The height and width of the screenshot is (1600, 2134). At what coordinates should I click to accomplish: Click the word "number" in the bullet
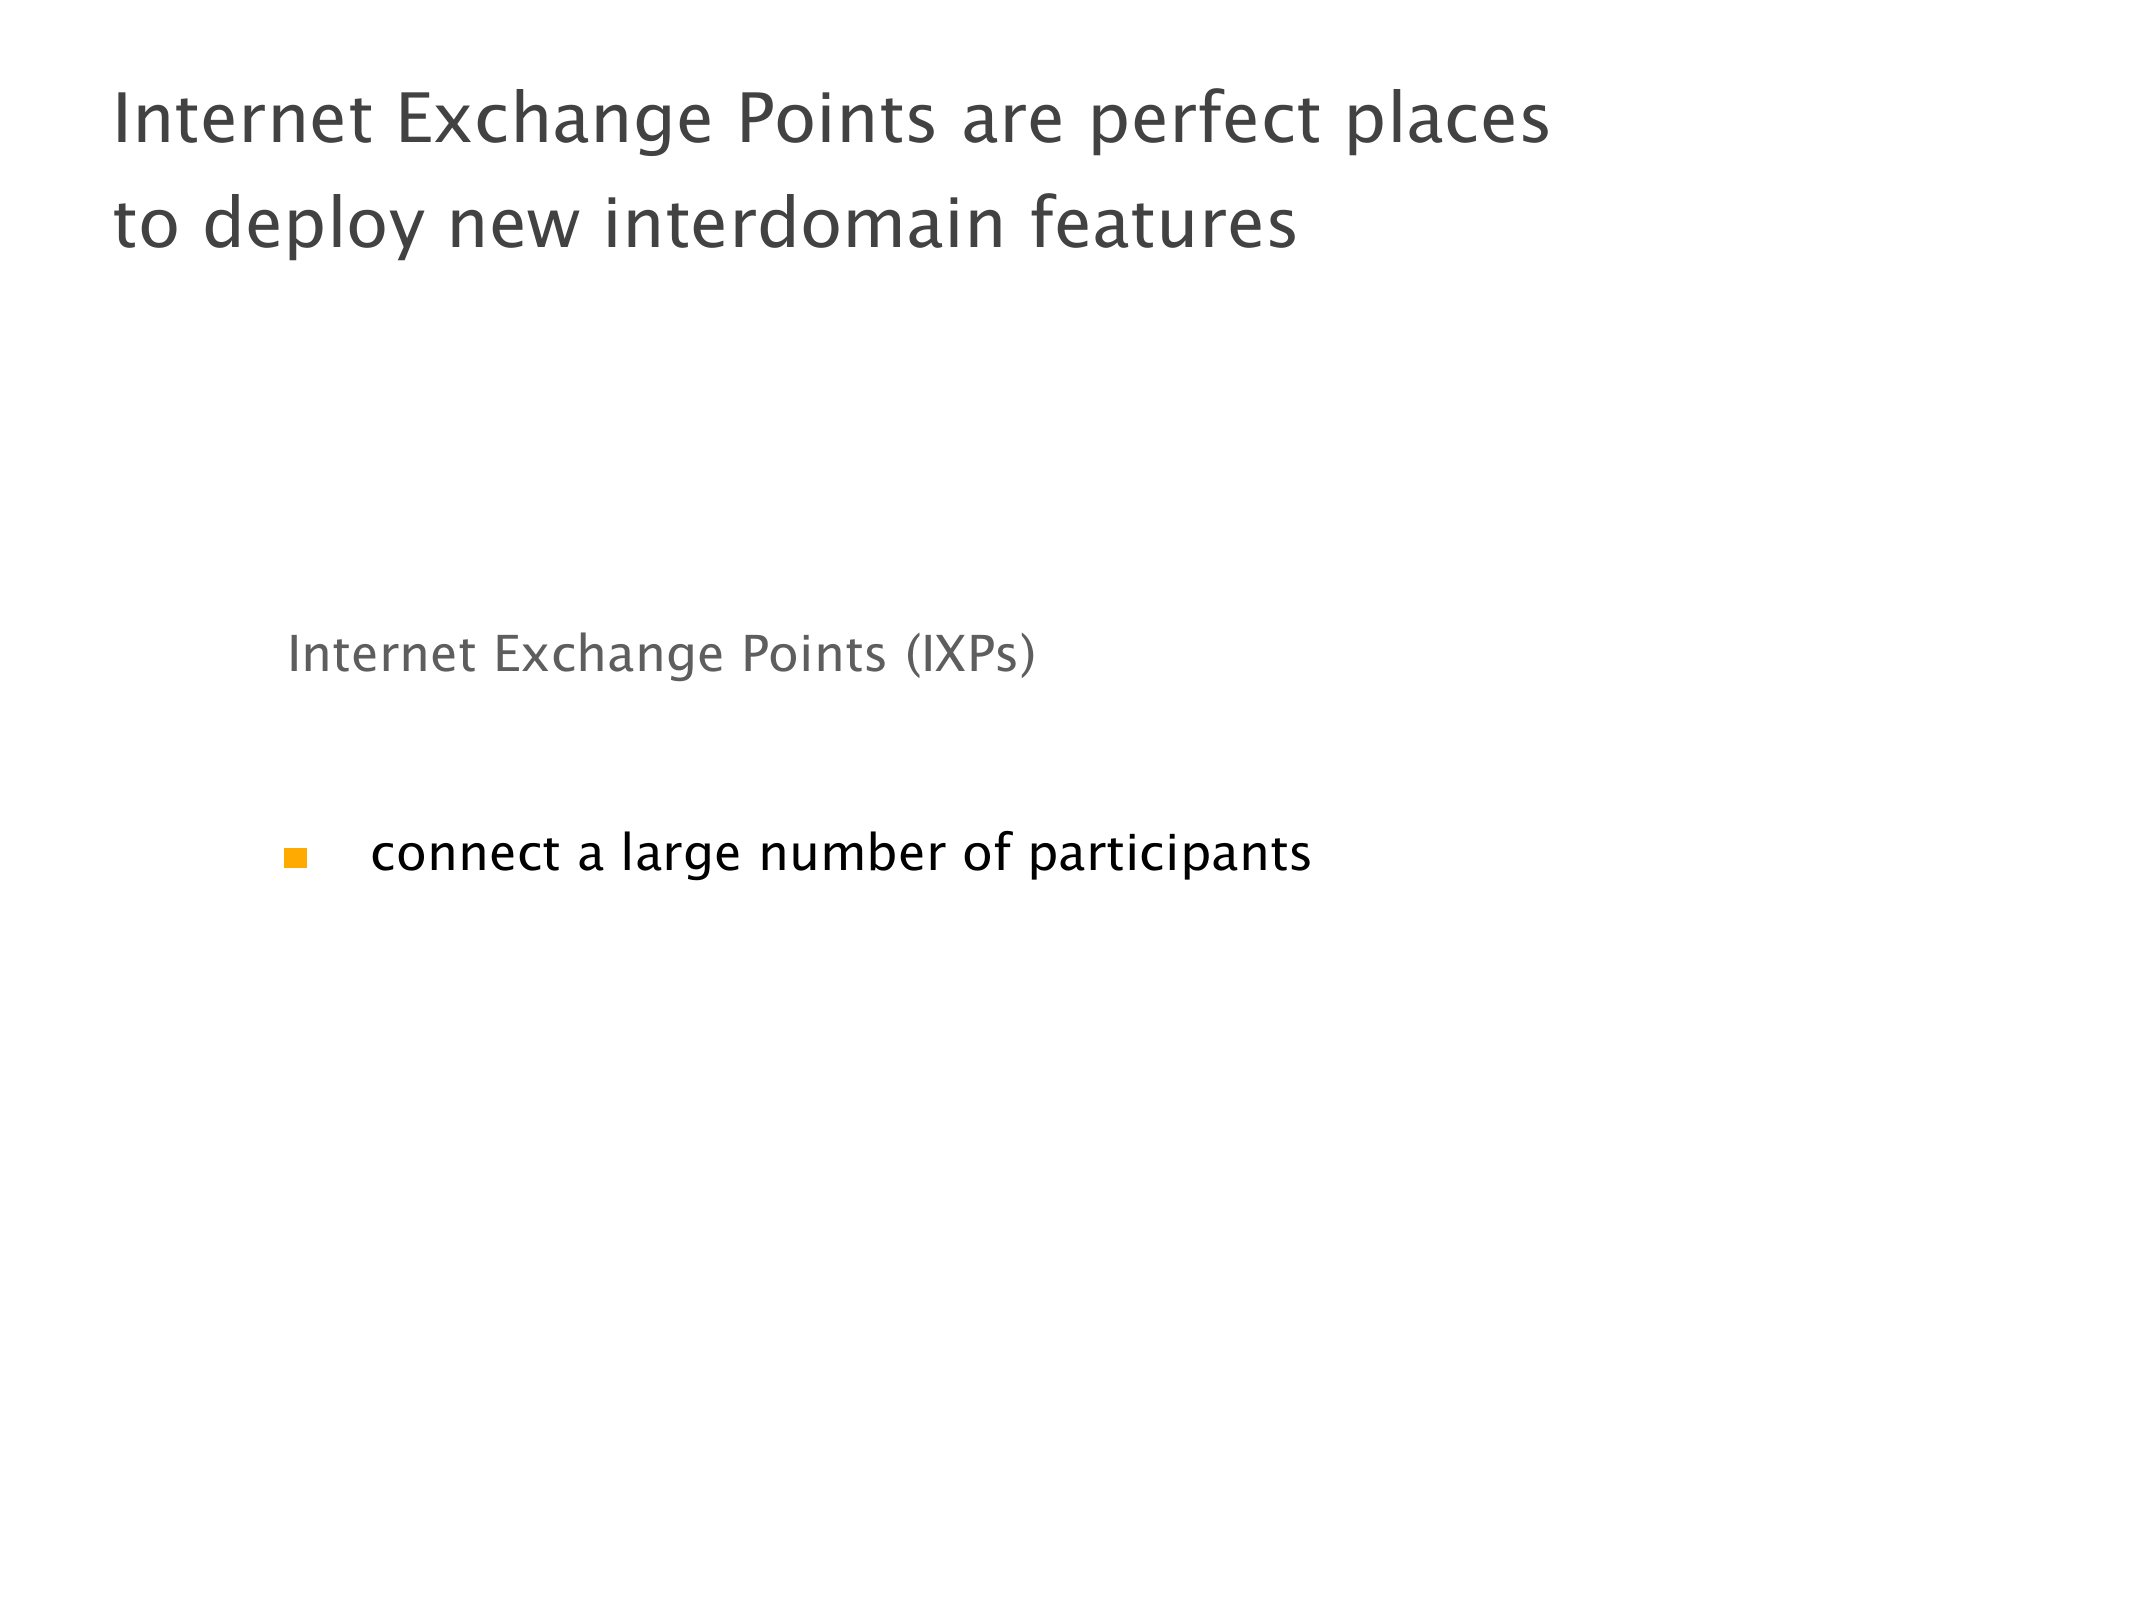pos(851,855)
